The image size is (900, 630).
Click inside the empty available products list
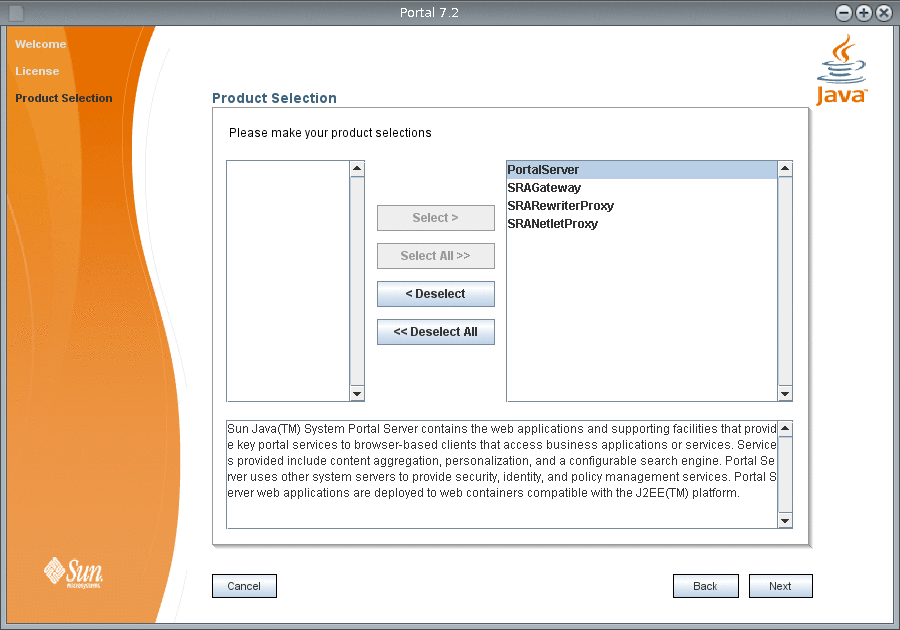pyautogui.click(x=288, y=281)
